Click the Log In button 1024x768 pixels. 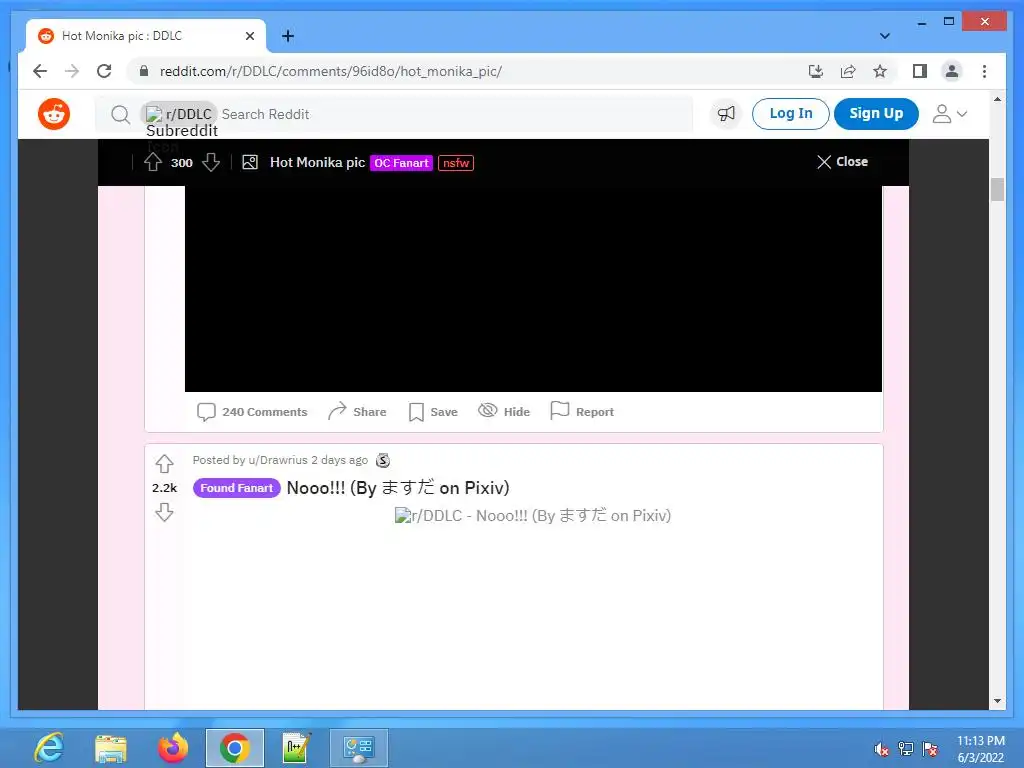click(x=790, y=114)
